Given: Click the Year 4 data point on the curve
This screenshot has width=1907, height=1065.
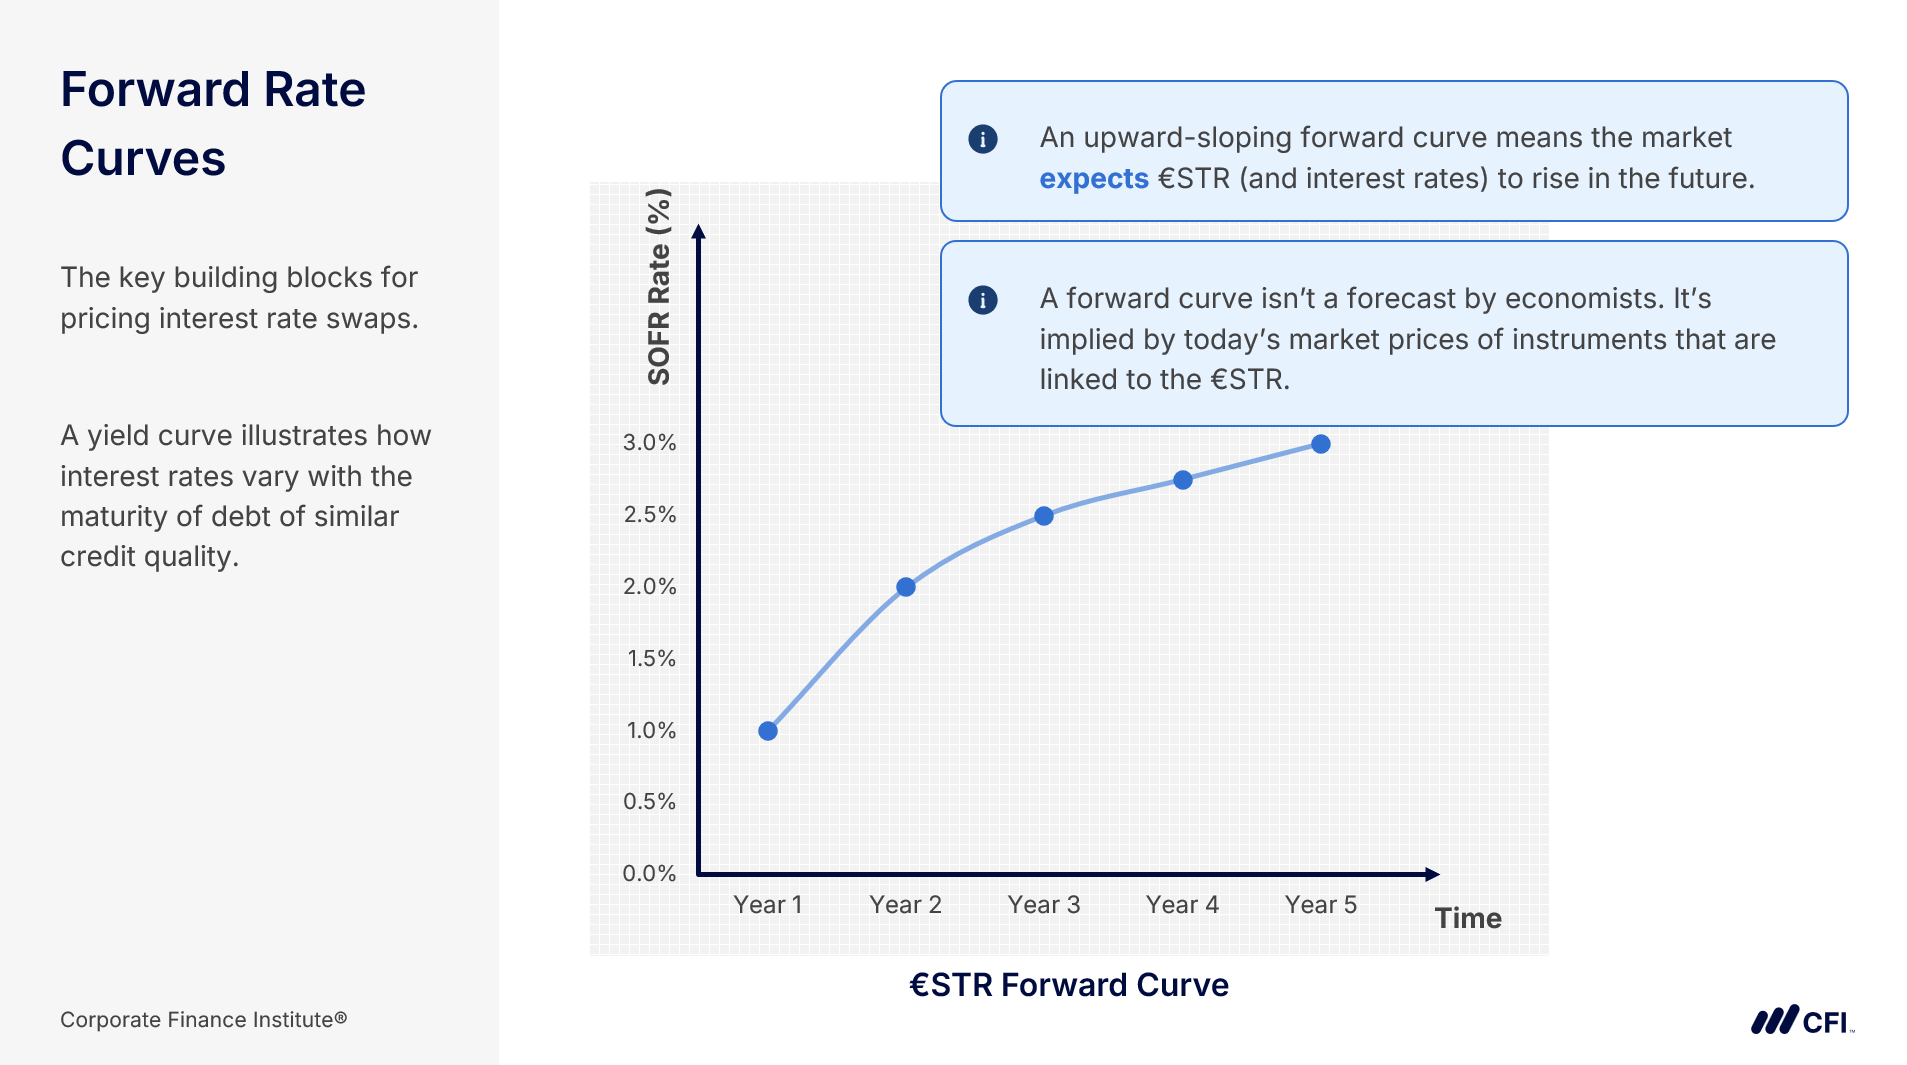Looking at the screenshot, I should click(1183, 480).
